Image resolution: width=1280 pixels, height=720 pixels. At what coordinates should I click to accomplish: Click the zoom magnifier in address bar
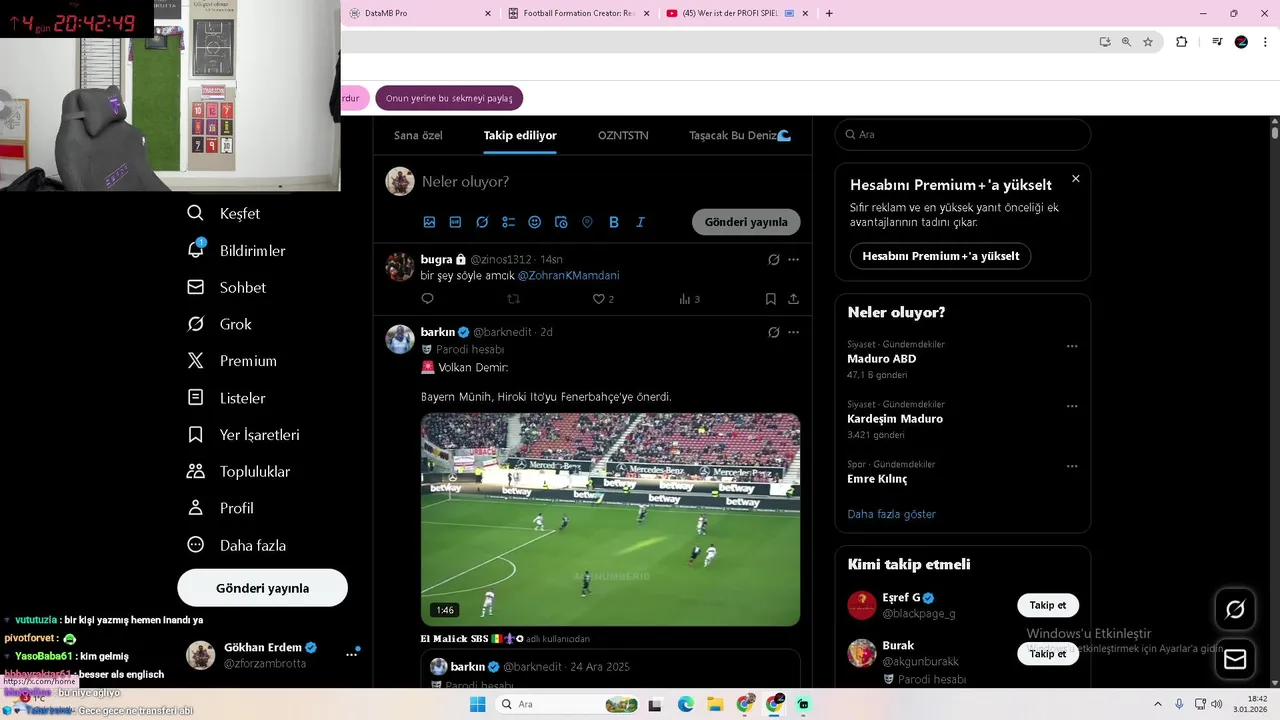pos(1126,42)
